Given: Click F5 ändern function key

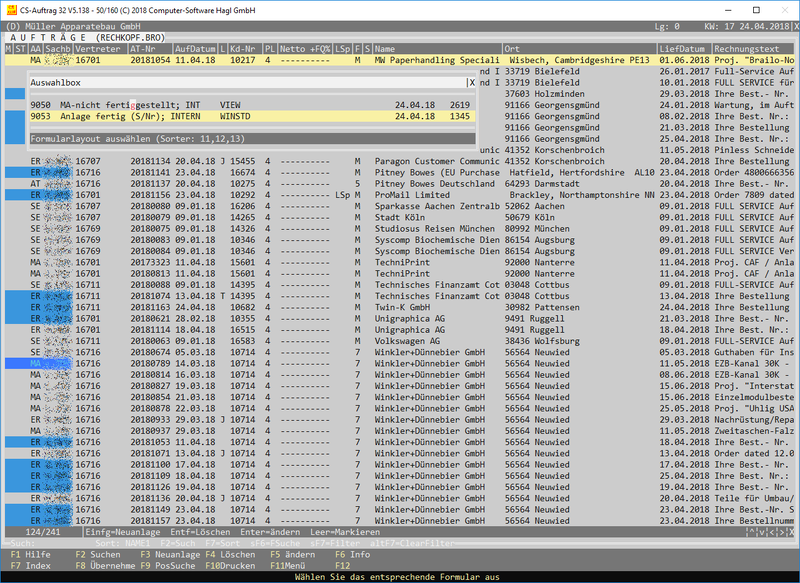Looking at the screenshot, I should pyautogui.click(x=290, y=554).
